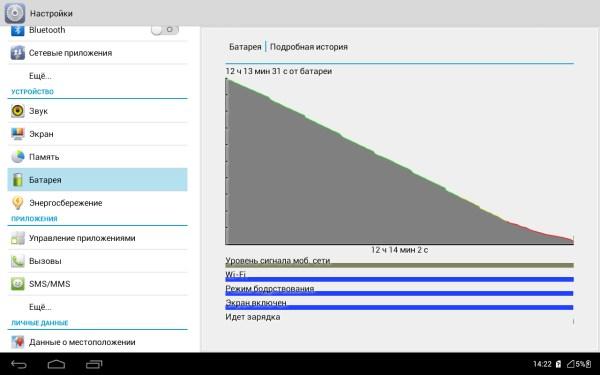
Task: Open Экран settings
Action: pos(98,134)
